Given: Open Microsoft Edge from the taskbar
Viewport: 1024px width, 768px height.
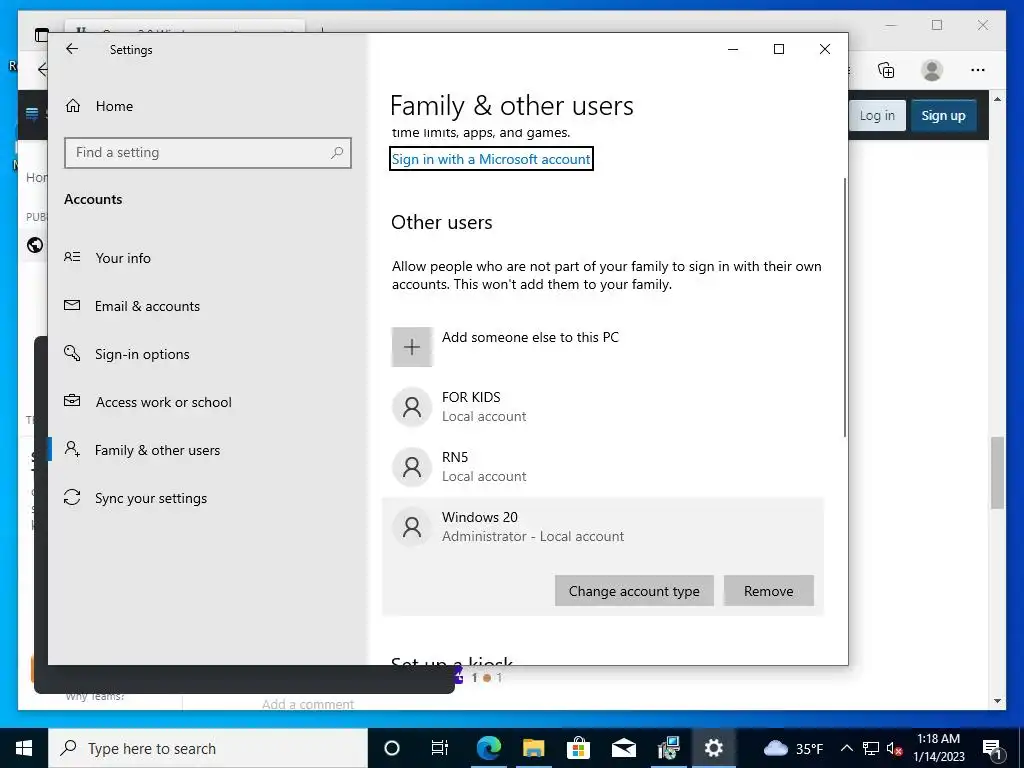Looking at the screenshot, I should 488,748.
